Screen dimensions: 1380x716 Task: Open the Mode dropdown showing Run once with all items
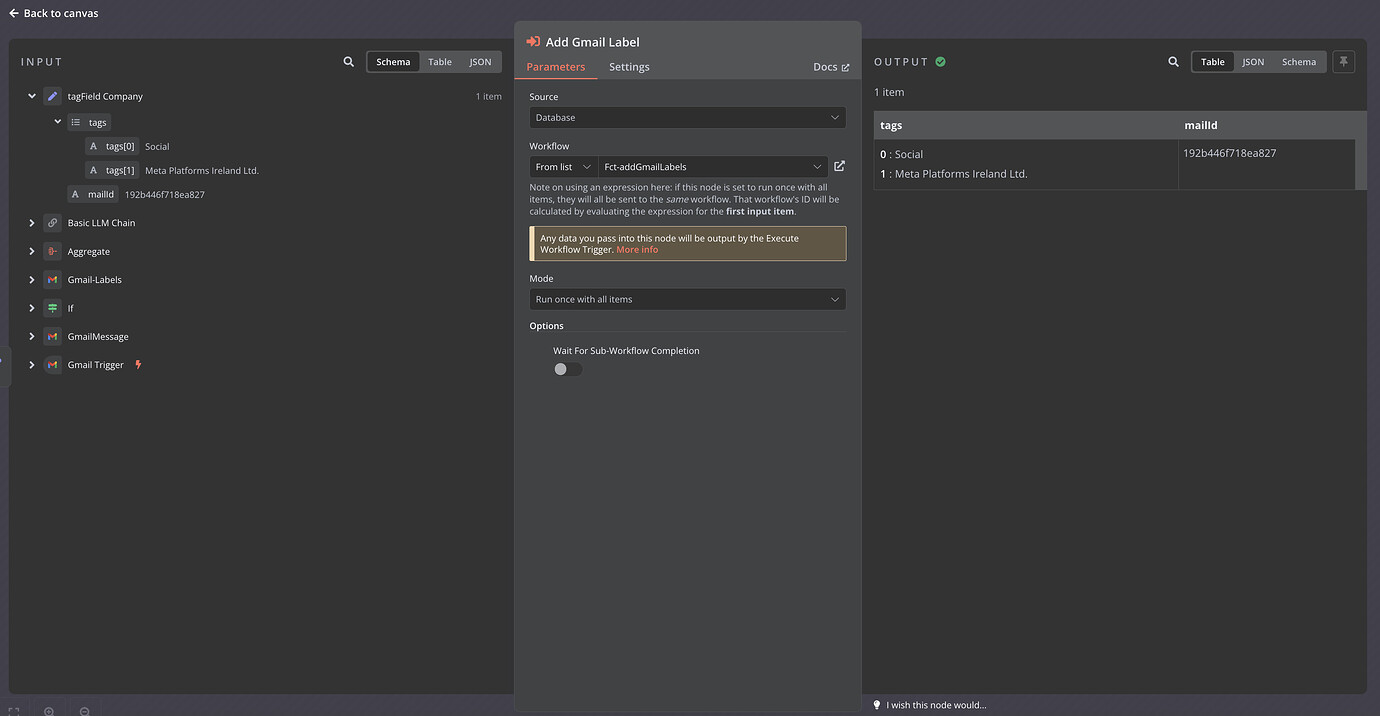[687, 299]
